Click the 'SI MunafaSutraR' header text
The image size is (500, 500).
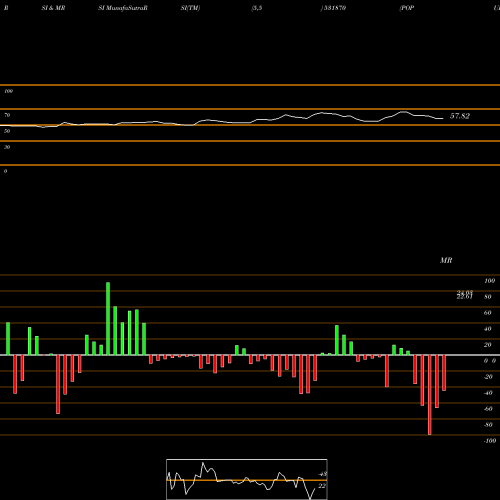click(x=123, y=8)
